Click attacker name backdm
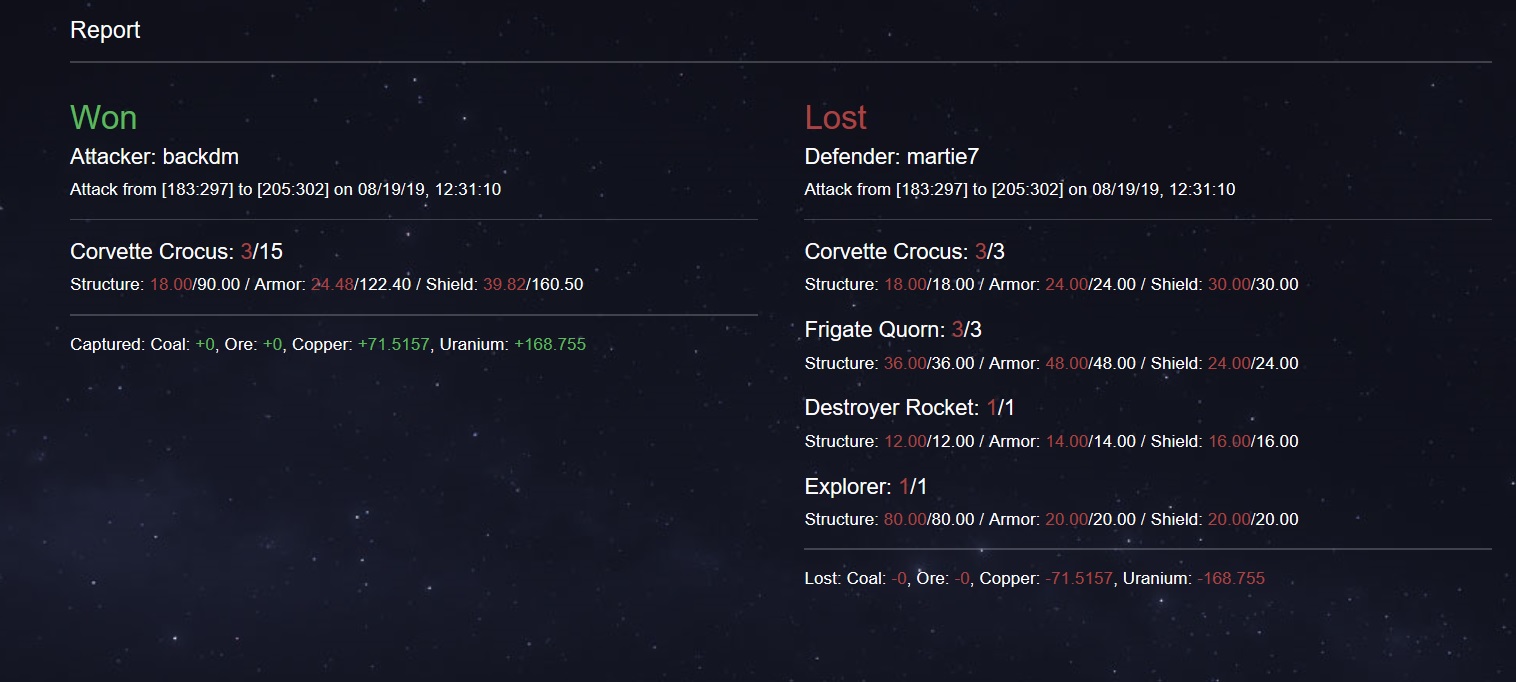The image size is (1516, 682). click(200, 157)
